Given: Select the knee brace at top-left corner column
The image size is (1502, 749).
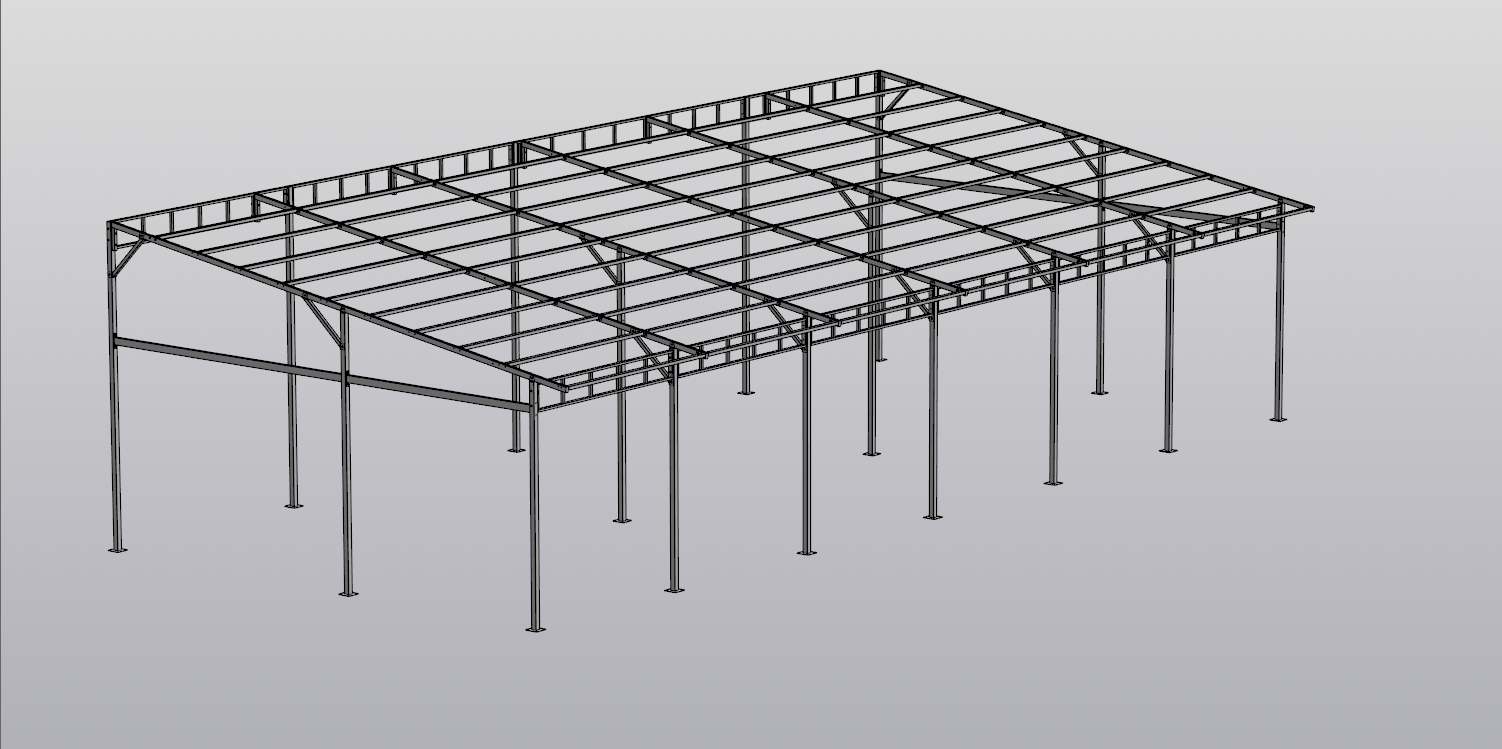Looking at the screenshot, I should coord(127,259).
